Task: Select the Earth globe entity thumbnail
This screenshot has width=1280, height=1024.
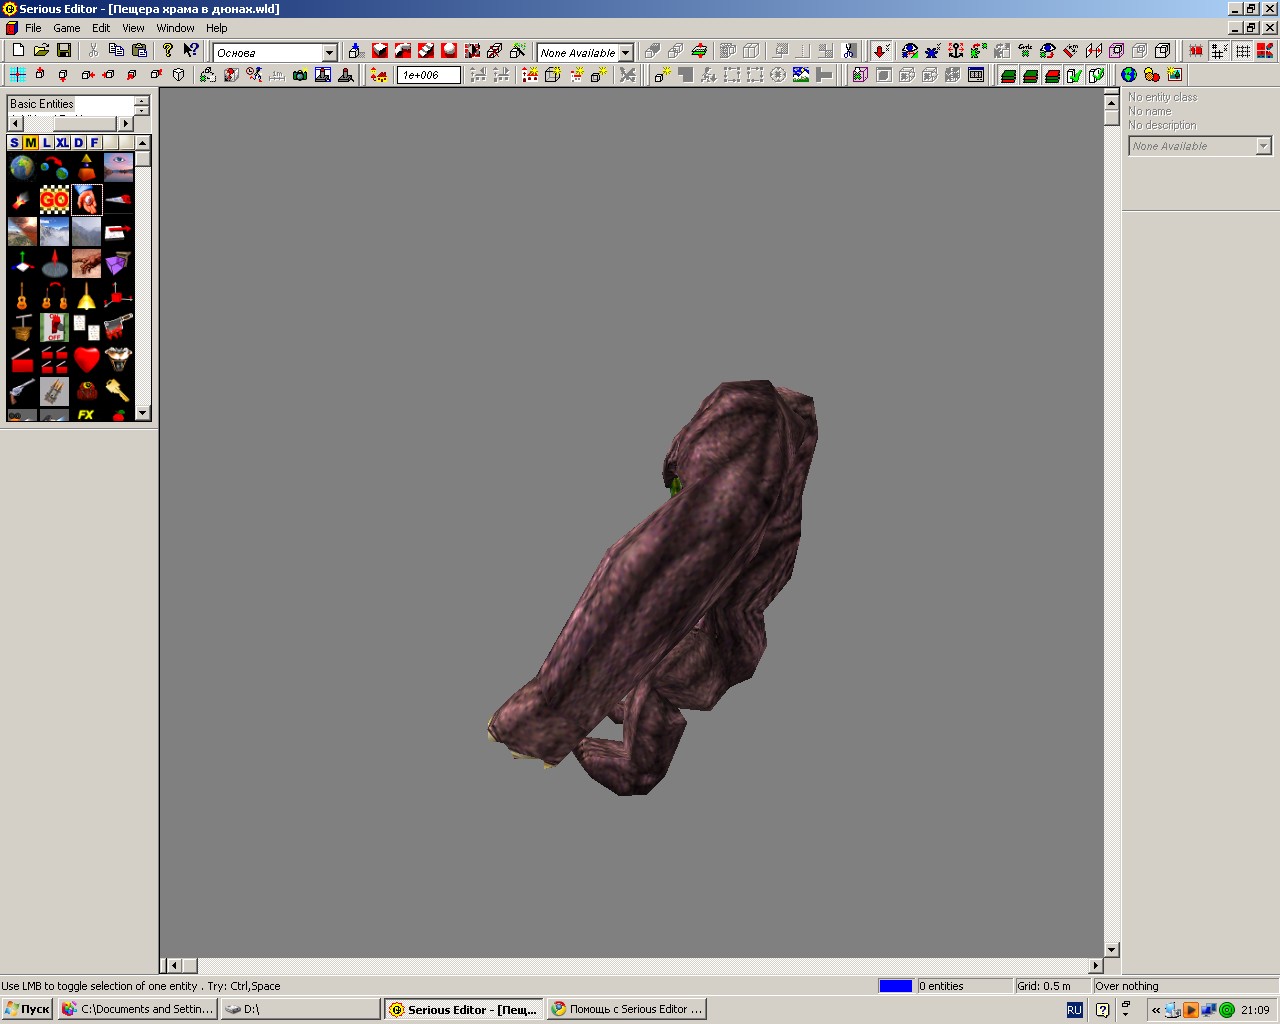Action: tap(22, 167)
